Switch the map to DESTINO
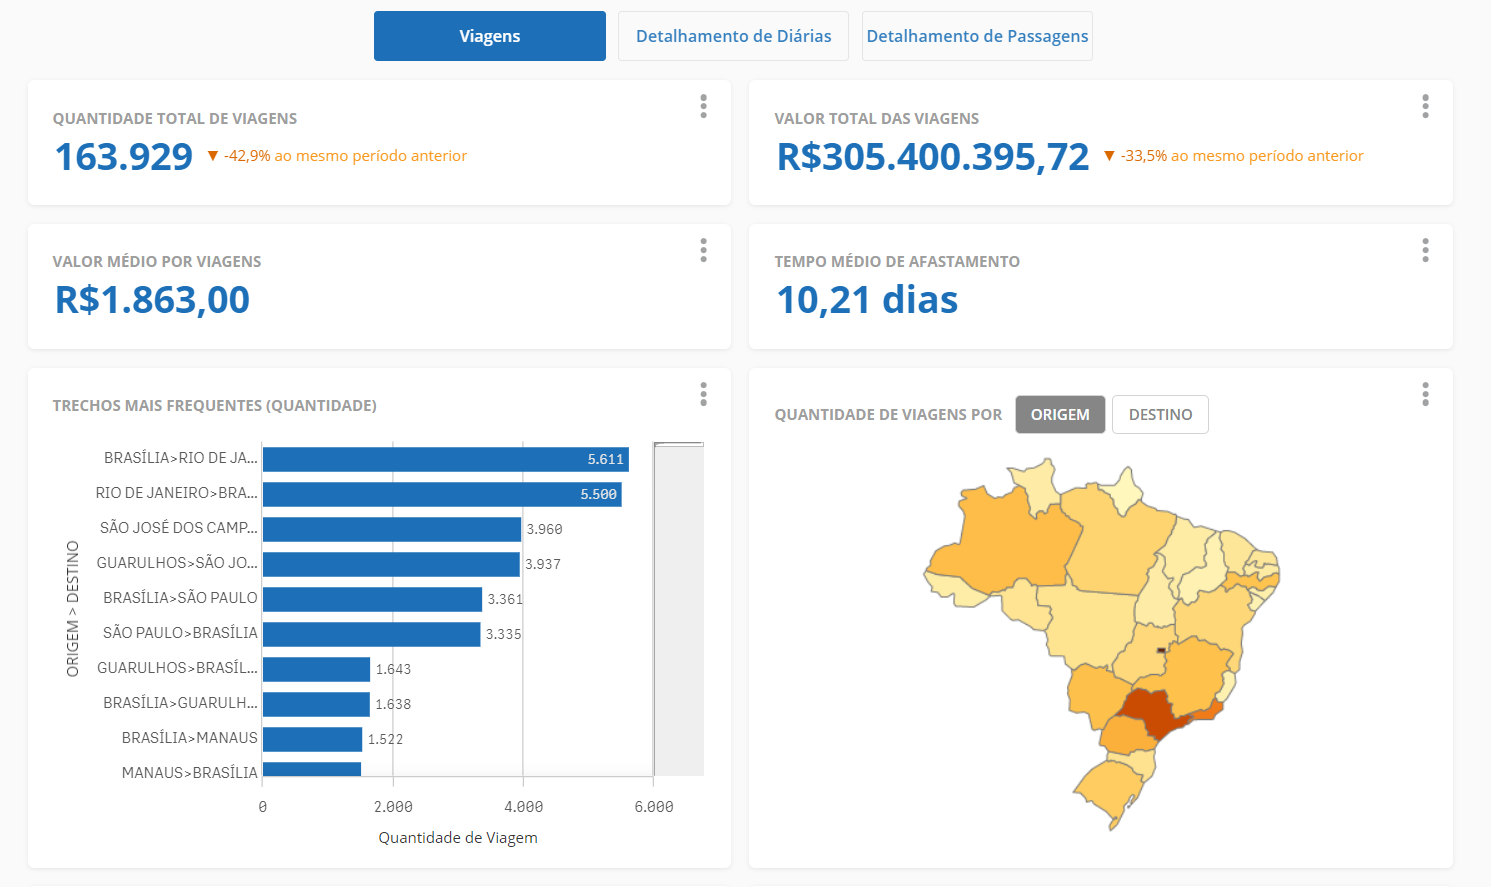Viewport: 1491px width, 887px height. click(1160, 414)
